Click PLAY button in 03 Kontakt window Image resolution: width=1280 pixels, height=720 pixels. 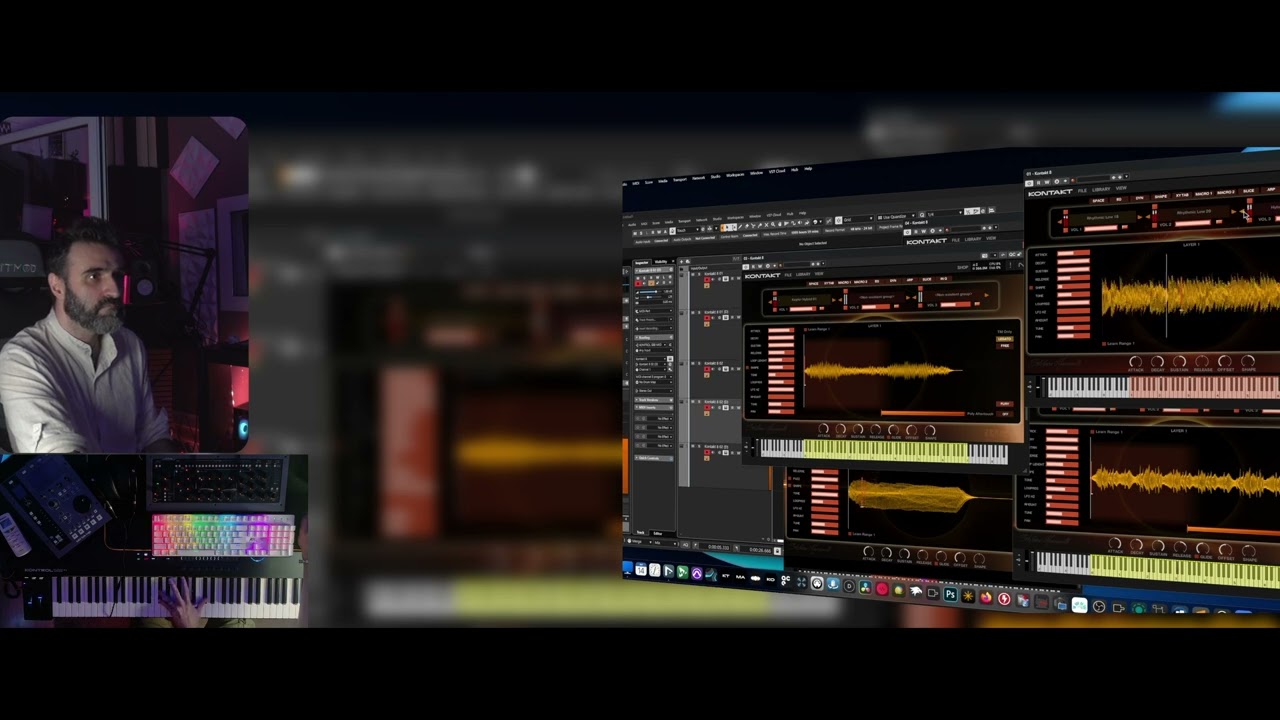coord(1005,404)
